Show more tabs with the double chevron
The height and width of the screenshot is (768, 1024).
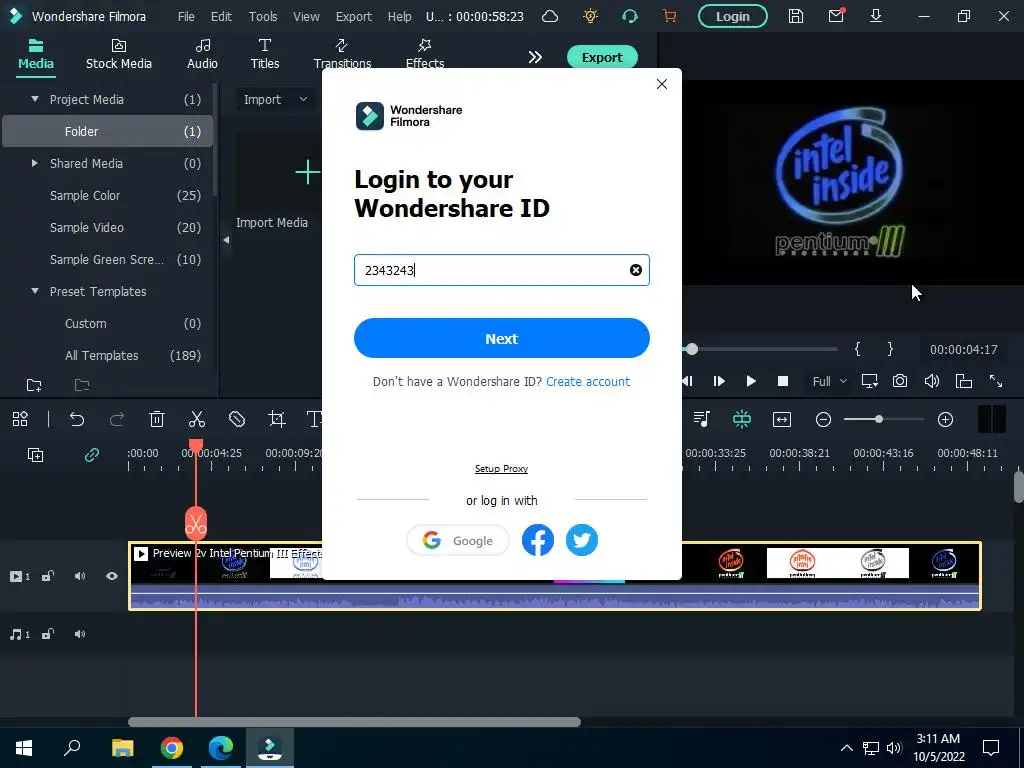(535, 57)
